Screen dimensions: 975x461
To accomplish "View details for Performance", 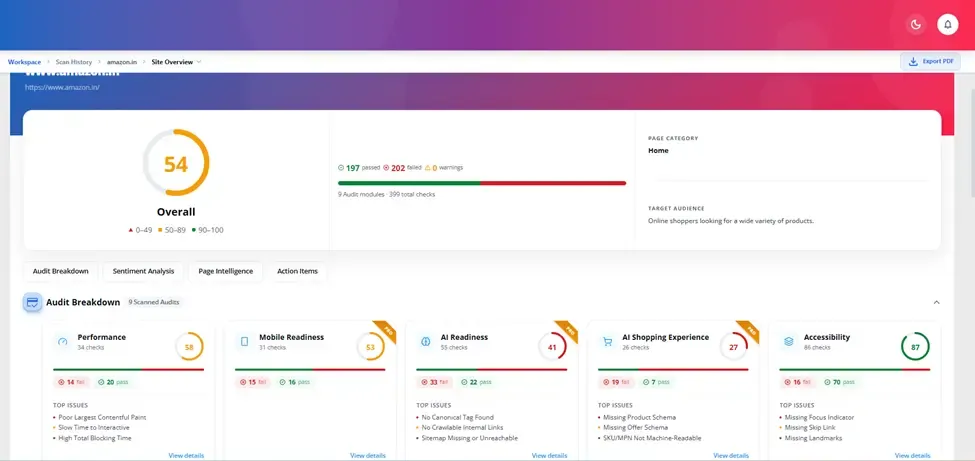I will (186, 455).
